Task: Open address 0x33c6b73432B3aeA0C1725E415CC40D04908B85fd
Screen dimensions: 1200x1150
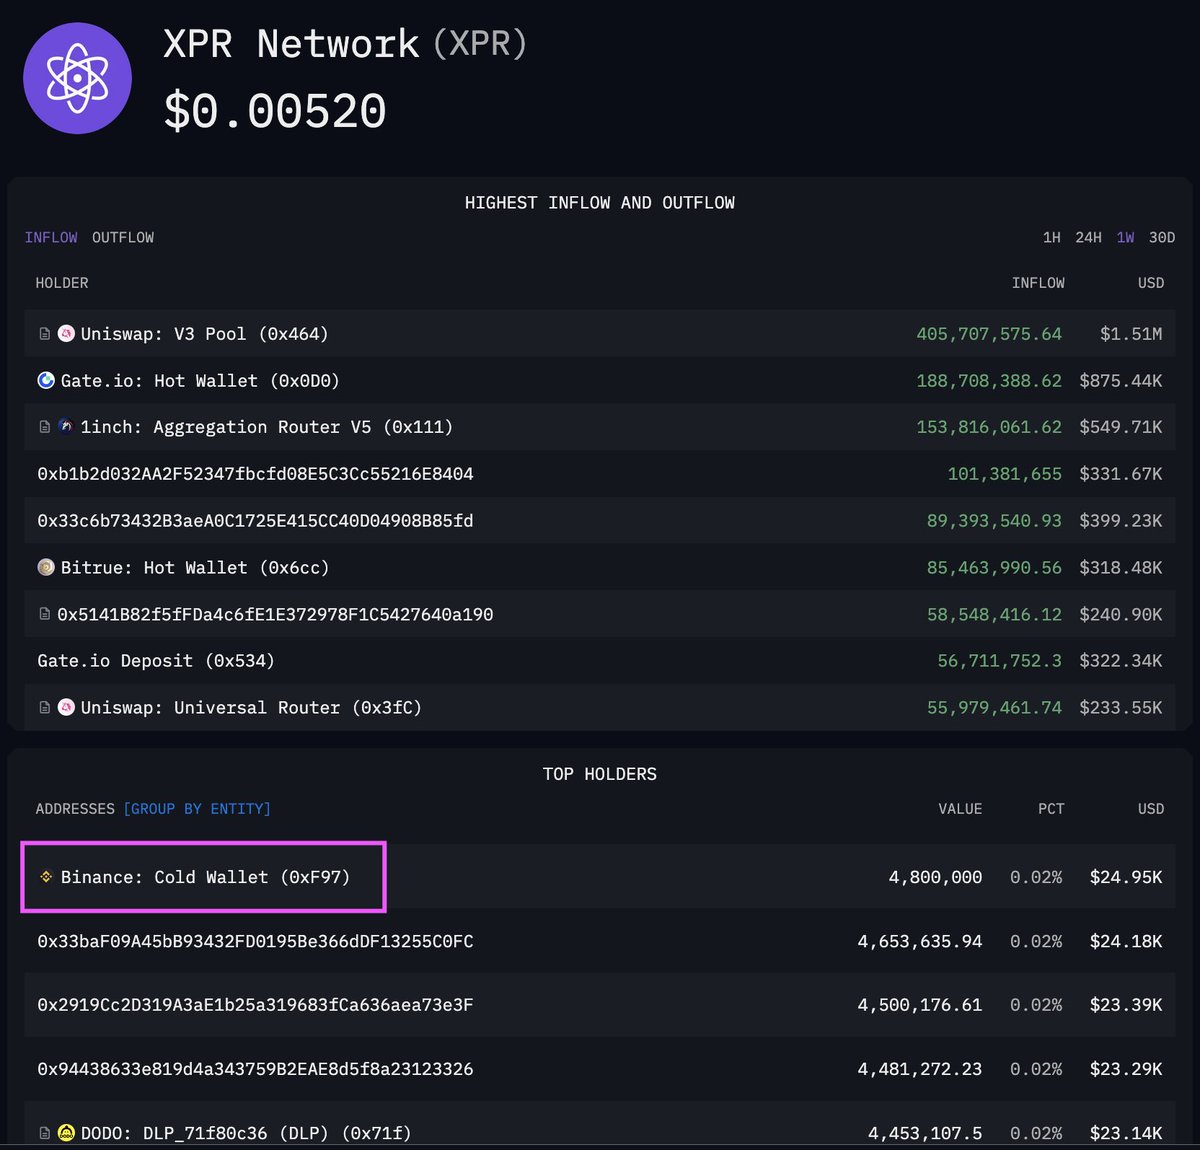Action: tap(255, 520)
